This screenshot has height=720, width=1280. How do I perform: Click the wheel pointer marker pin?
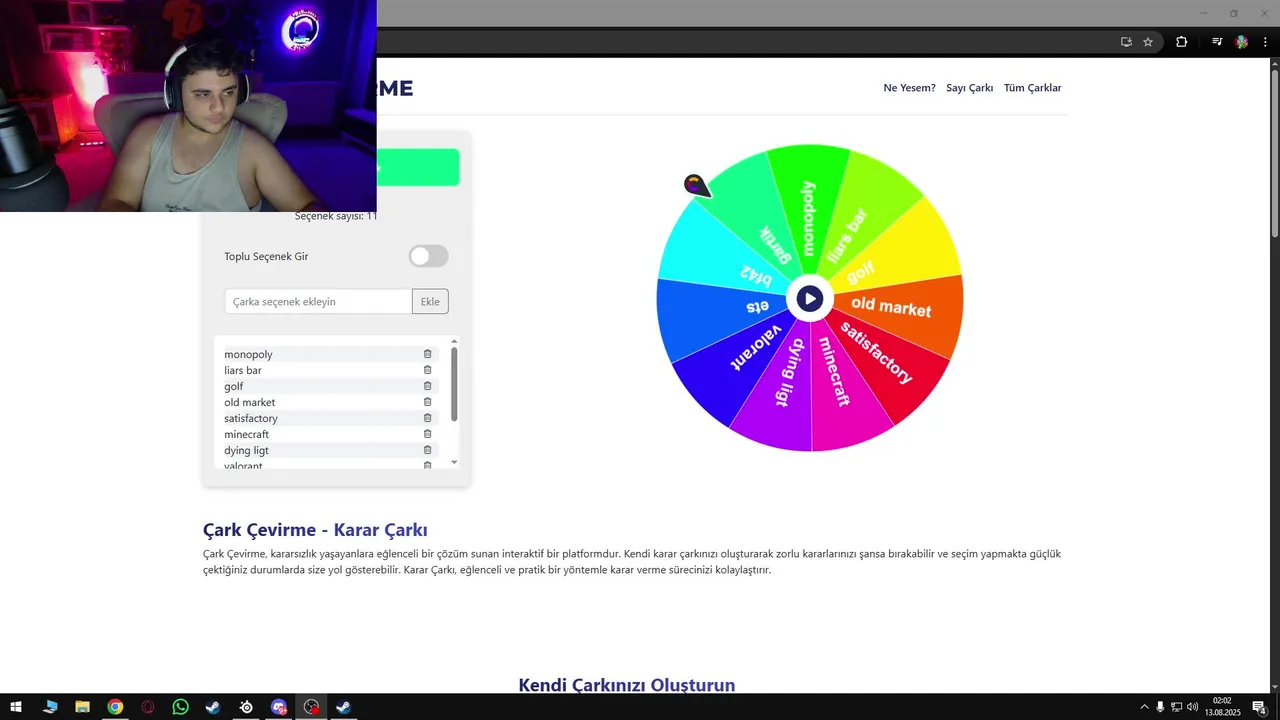[696, 185]
